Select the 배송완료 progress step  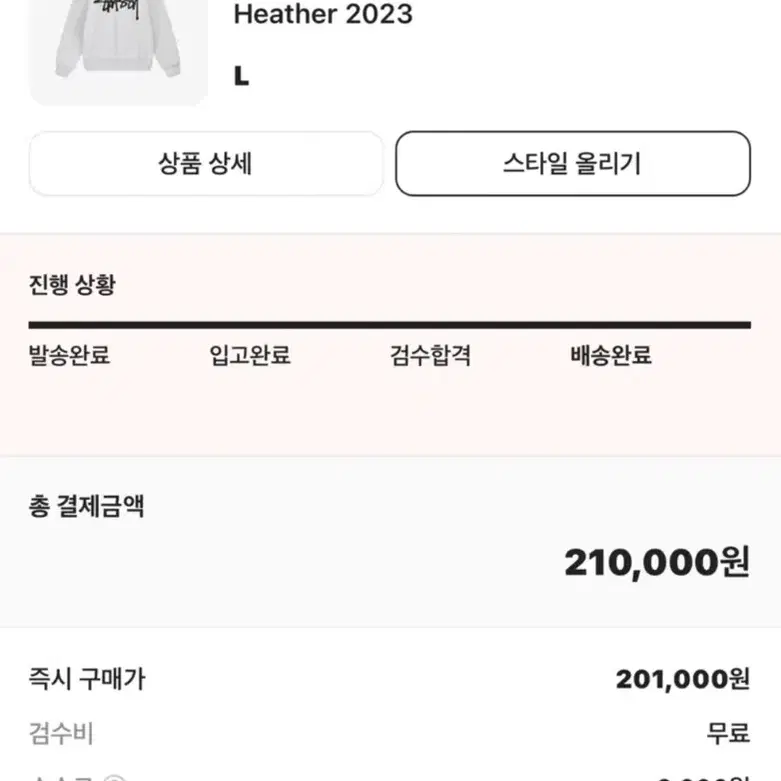(x=611, y=356)
